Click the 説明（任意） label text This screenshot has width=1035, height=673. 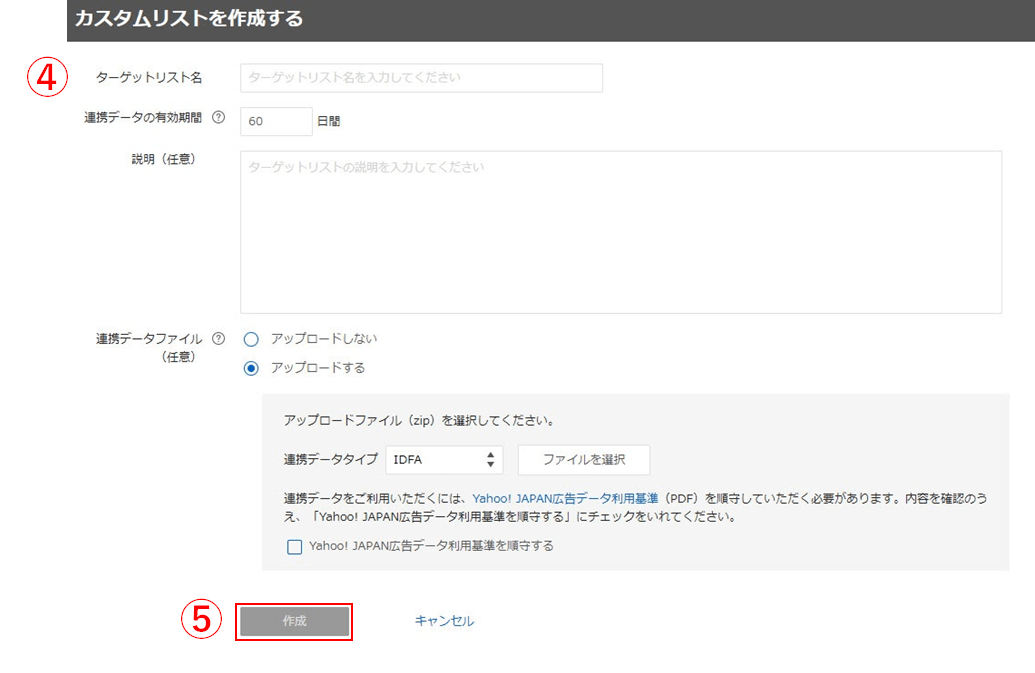[156, 160]
